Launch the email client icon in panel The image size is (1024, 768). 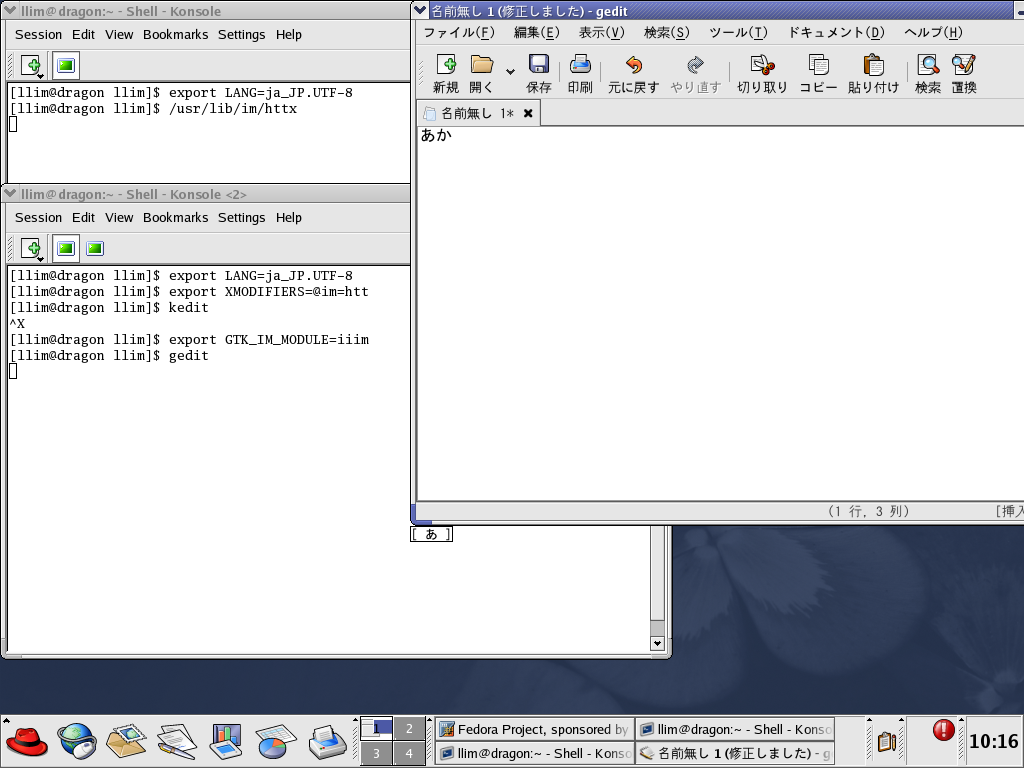(x=126, y=742)
